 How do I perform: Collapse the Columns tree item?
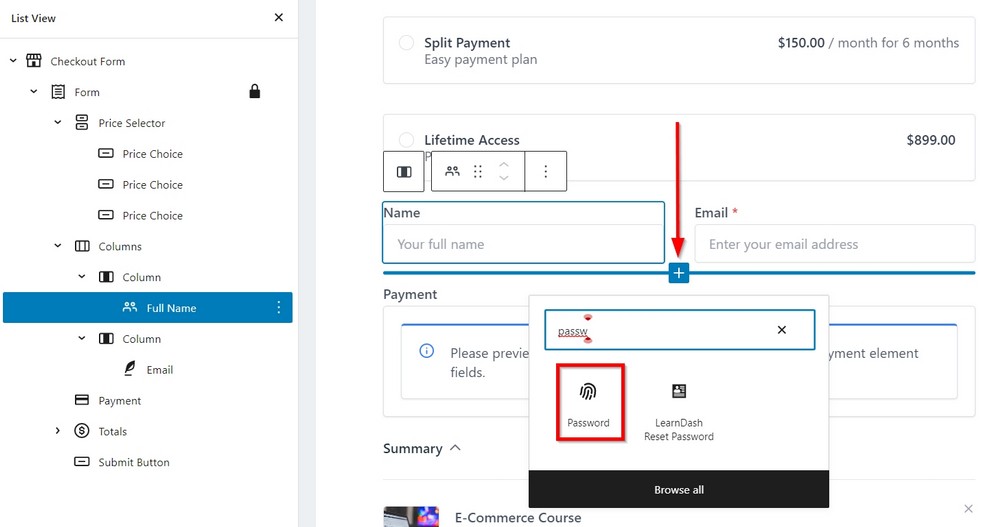point(58,246)
